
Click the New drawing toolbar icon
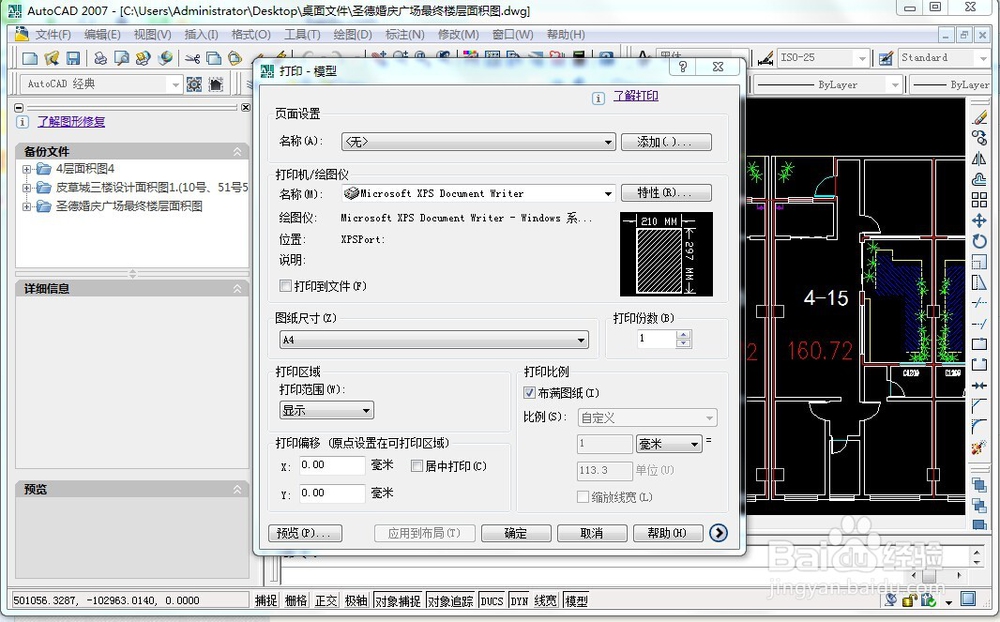[29, 59]
